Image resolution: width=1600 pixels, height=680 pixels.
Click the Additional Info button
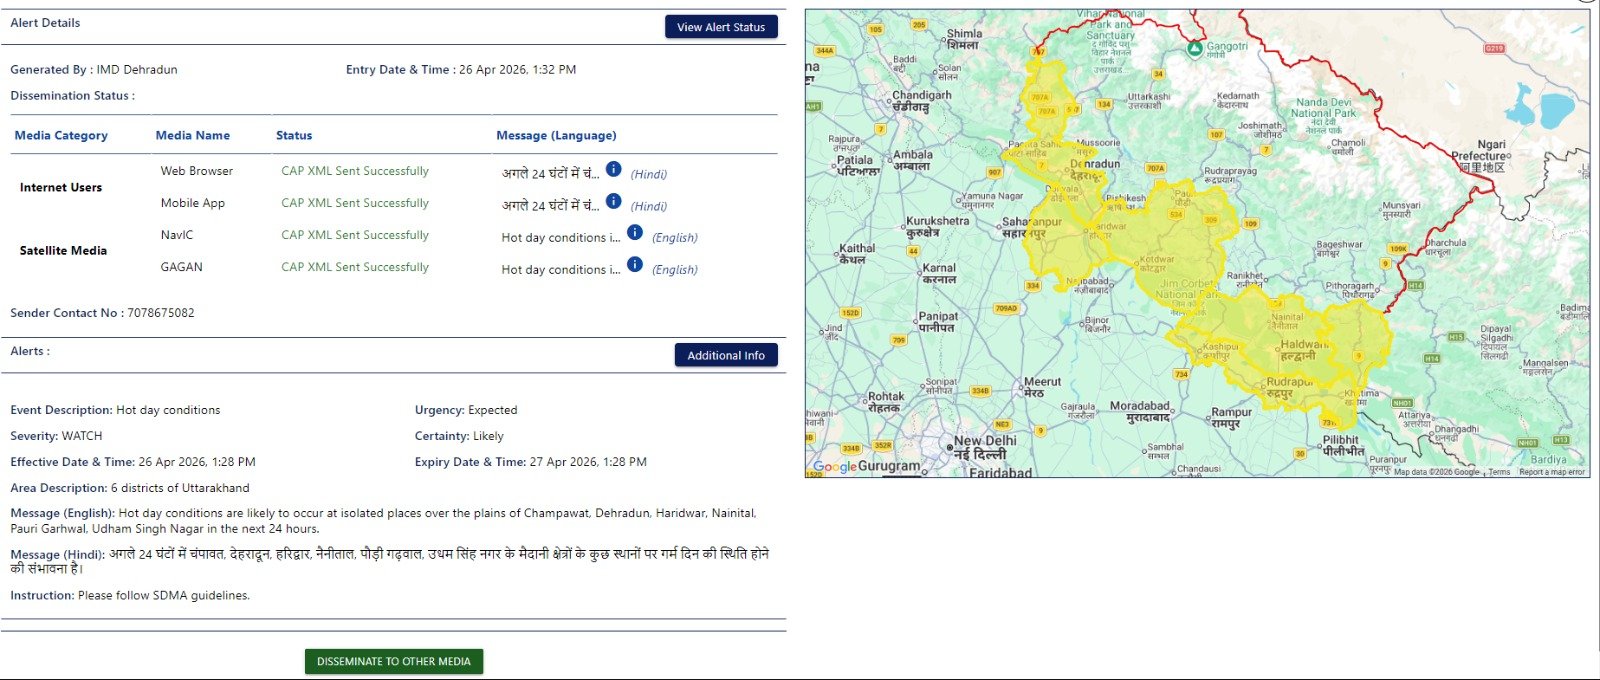(726, 355)
